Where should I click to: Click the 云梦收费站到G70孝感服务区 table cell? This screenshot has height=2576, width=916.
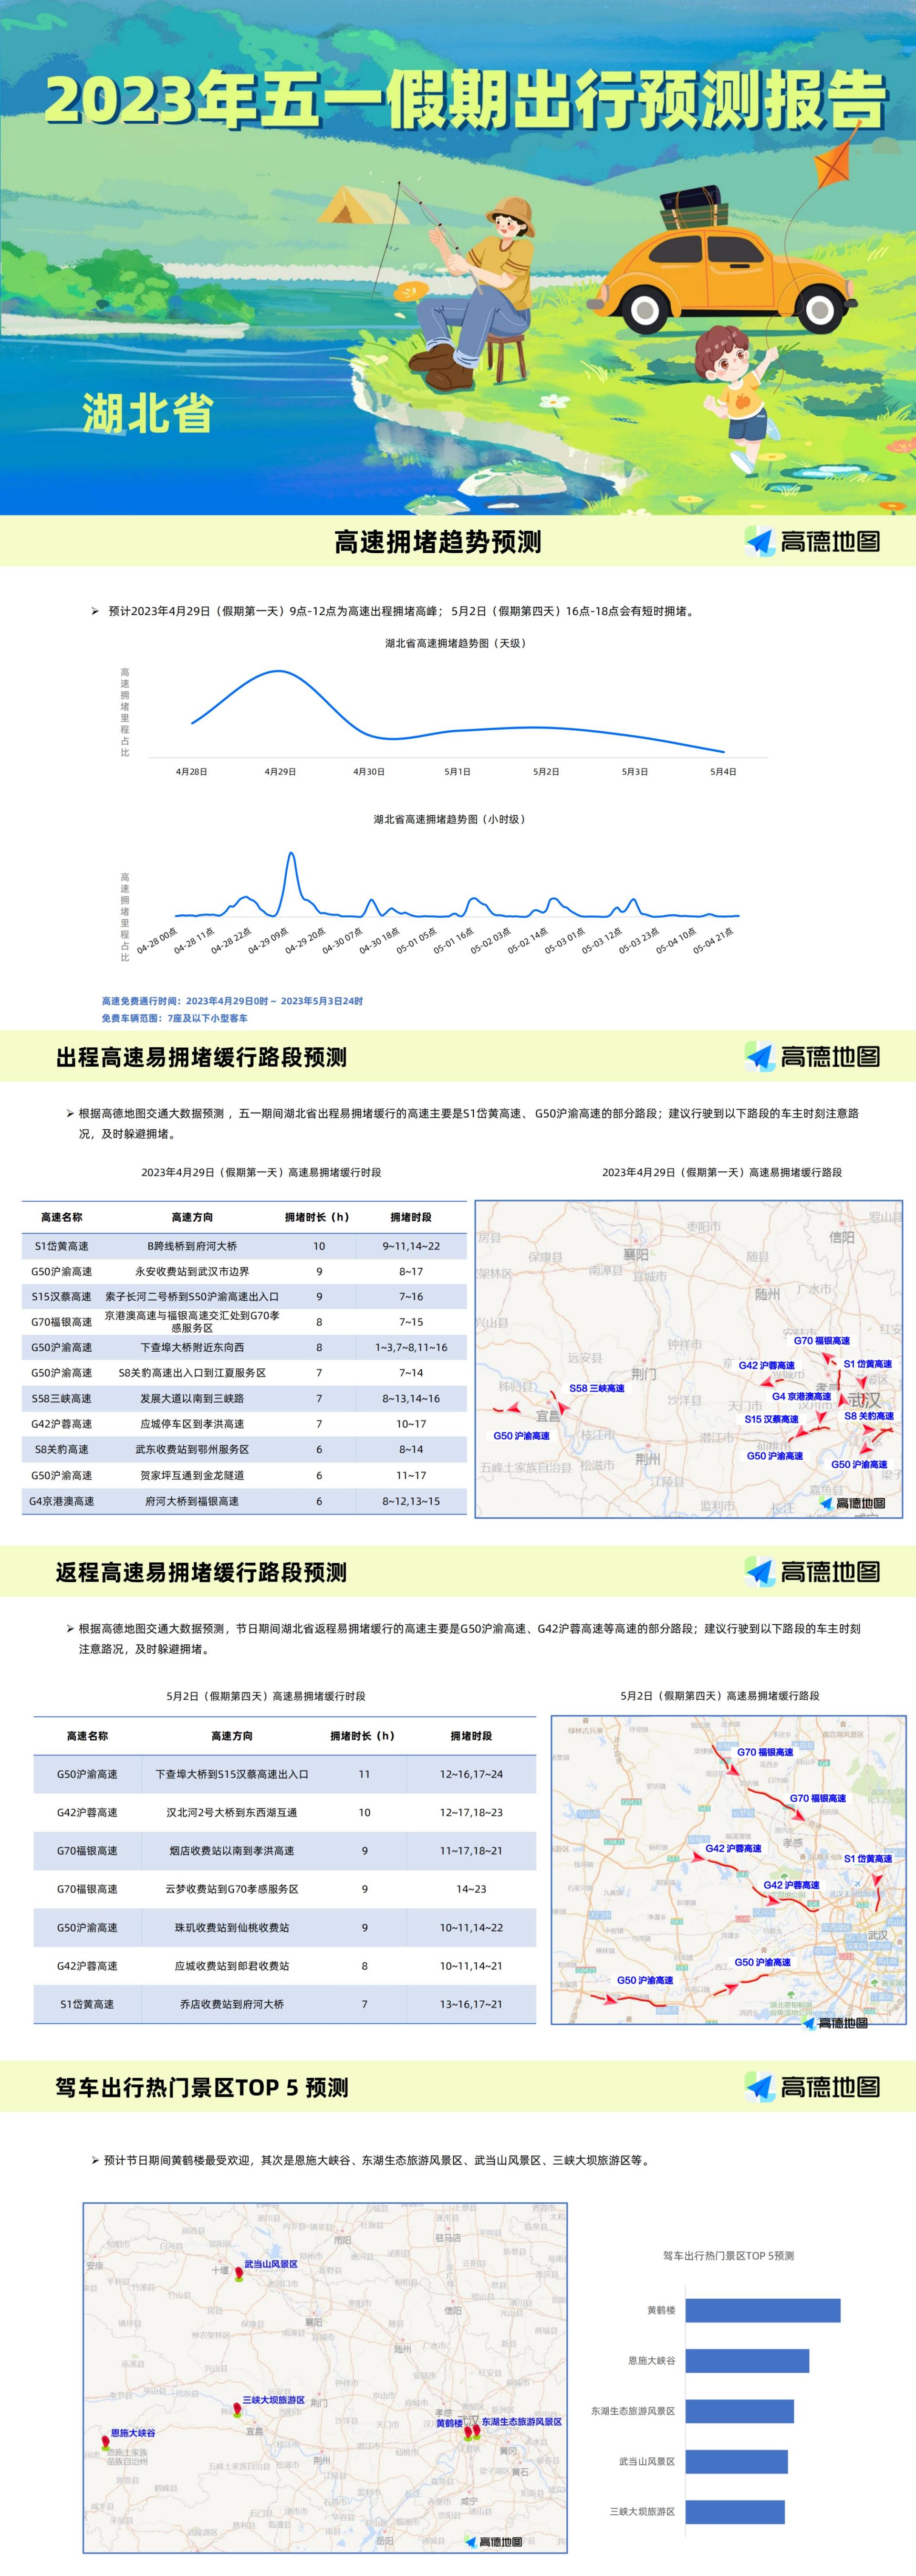coord(232,1889)
